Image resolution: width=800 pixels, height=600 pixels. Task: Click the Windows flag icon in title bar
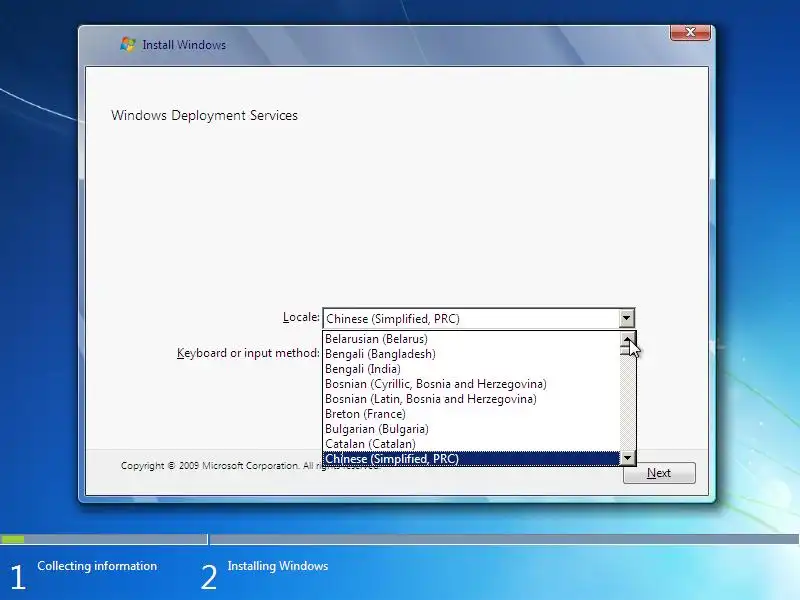click(128, 44)
